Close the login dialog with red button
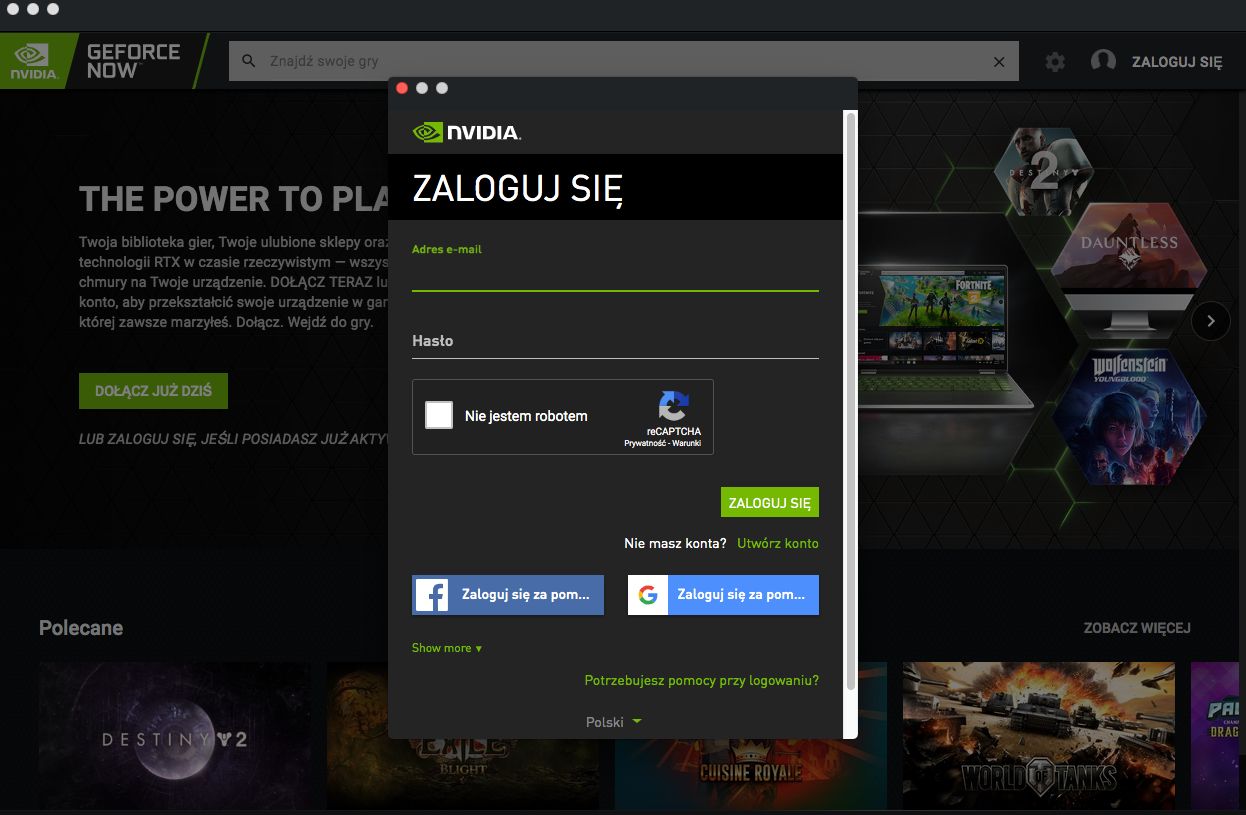 tap(402, 88)
